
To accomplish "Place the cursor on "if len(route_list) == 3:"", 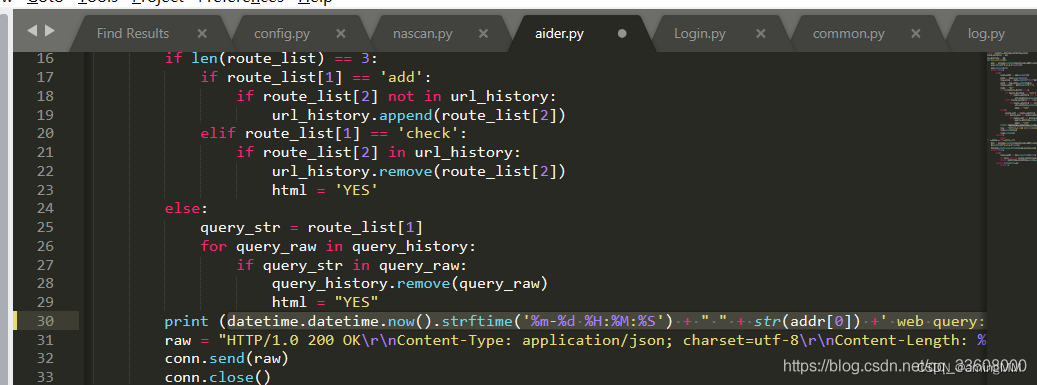I will point(271,58).
